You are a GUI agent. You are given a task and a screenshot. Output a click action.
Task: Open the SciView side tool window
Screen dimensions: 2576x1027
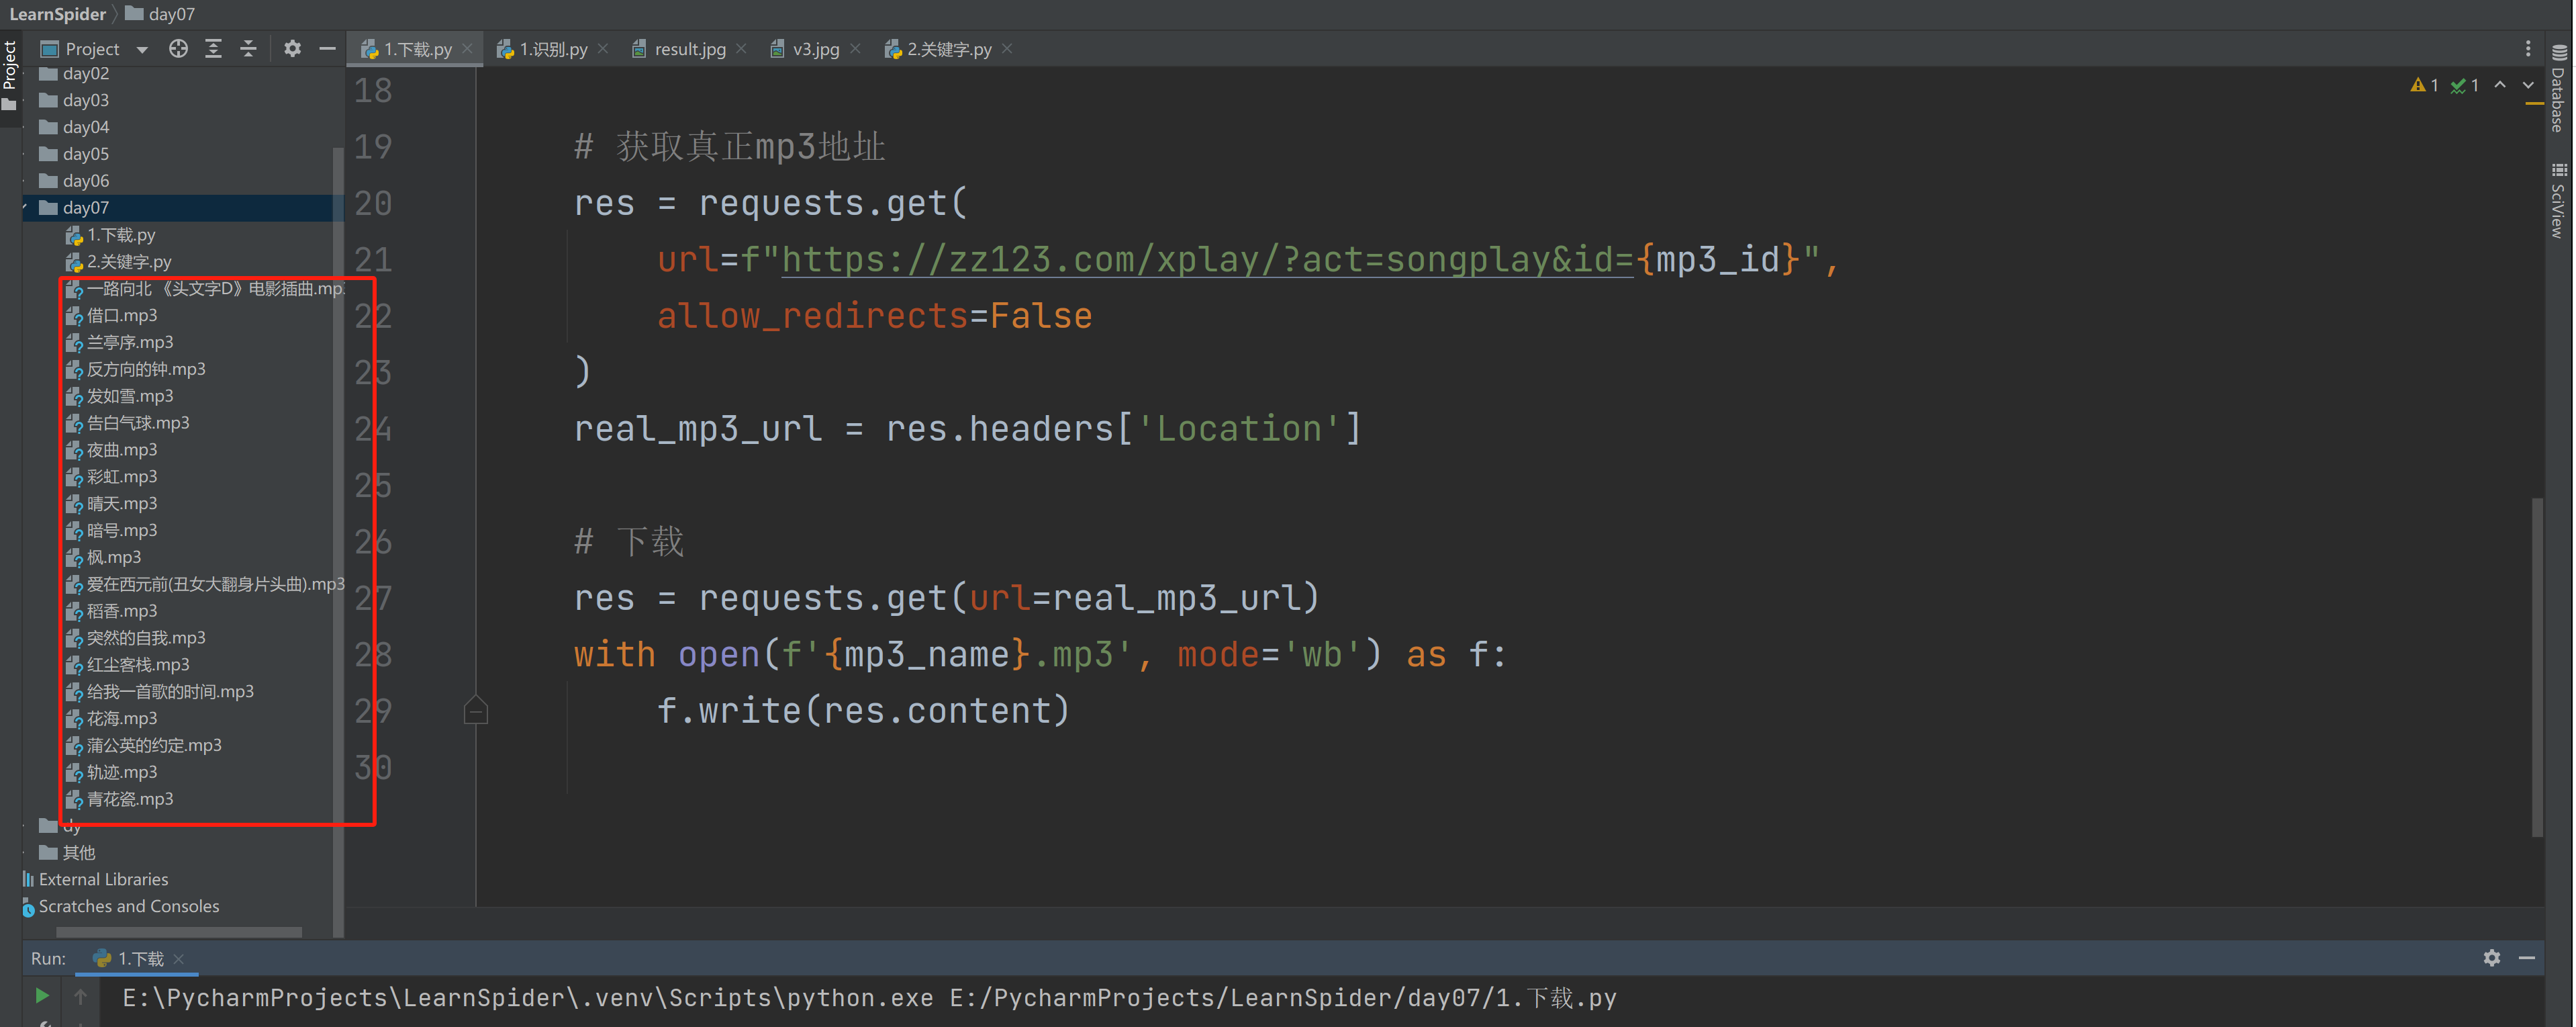click(2559, 200)
